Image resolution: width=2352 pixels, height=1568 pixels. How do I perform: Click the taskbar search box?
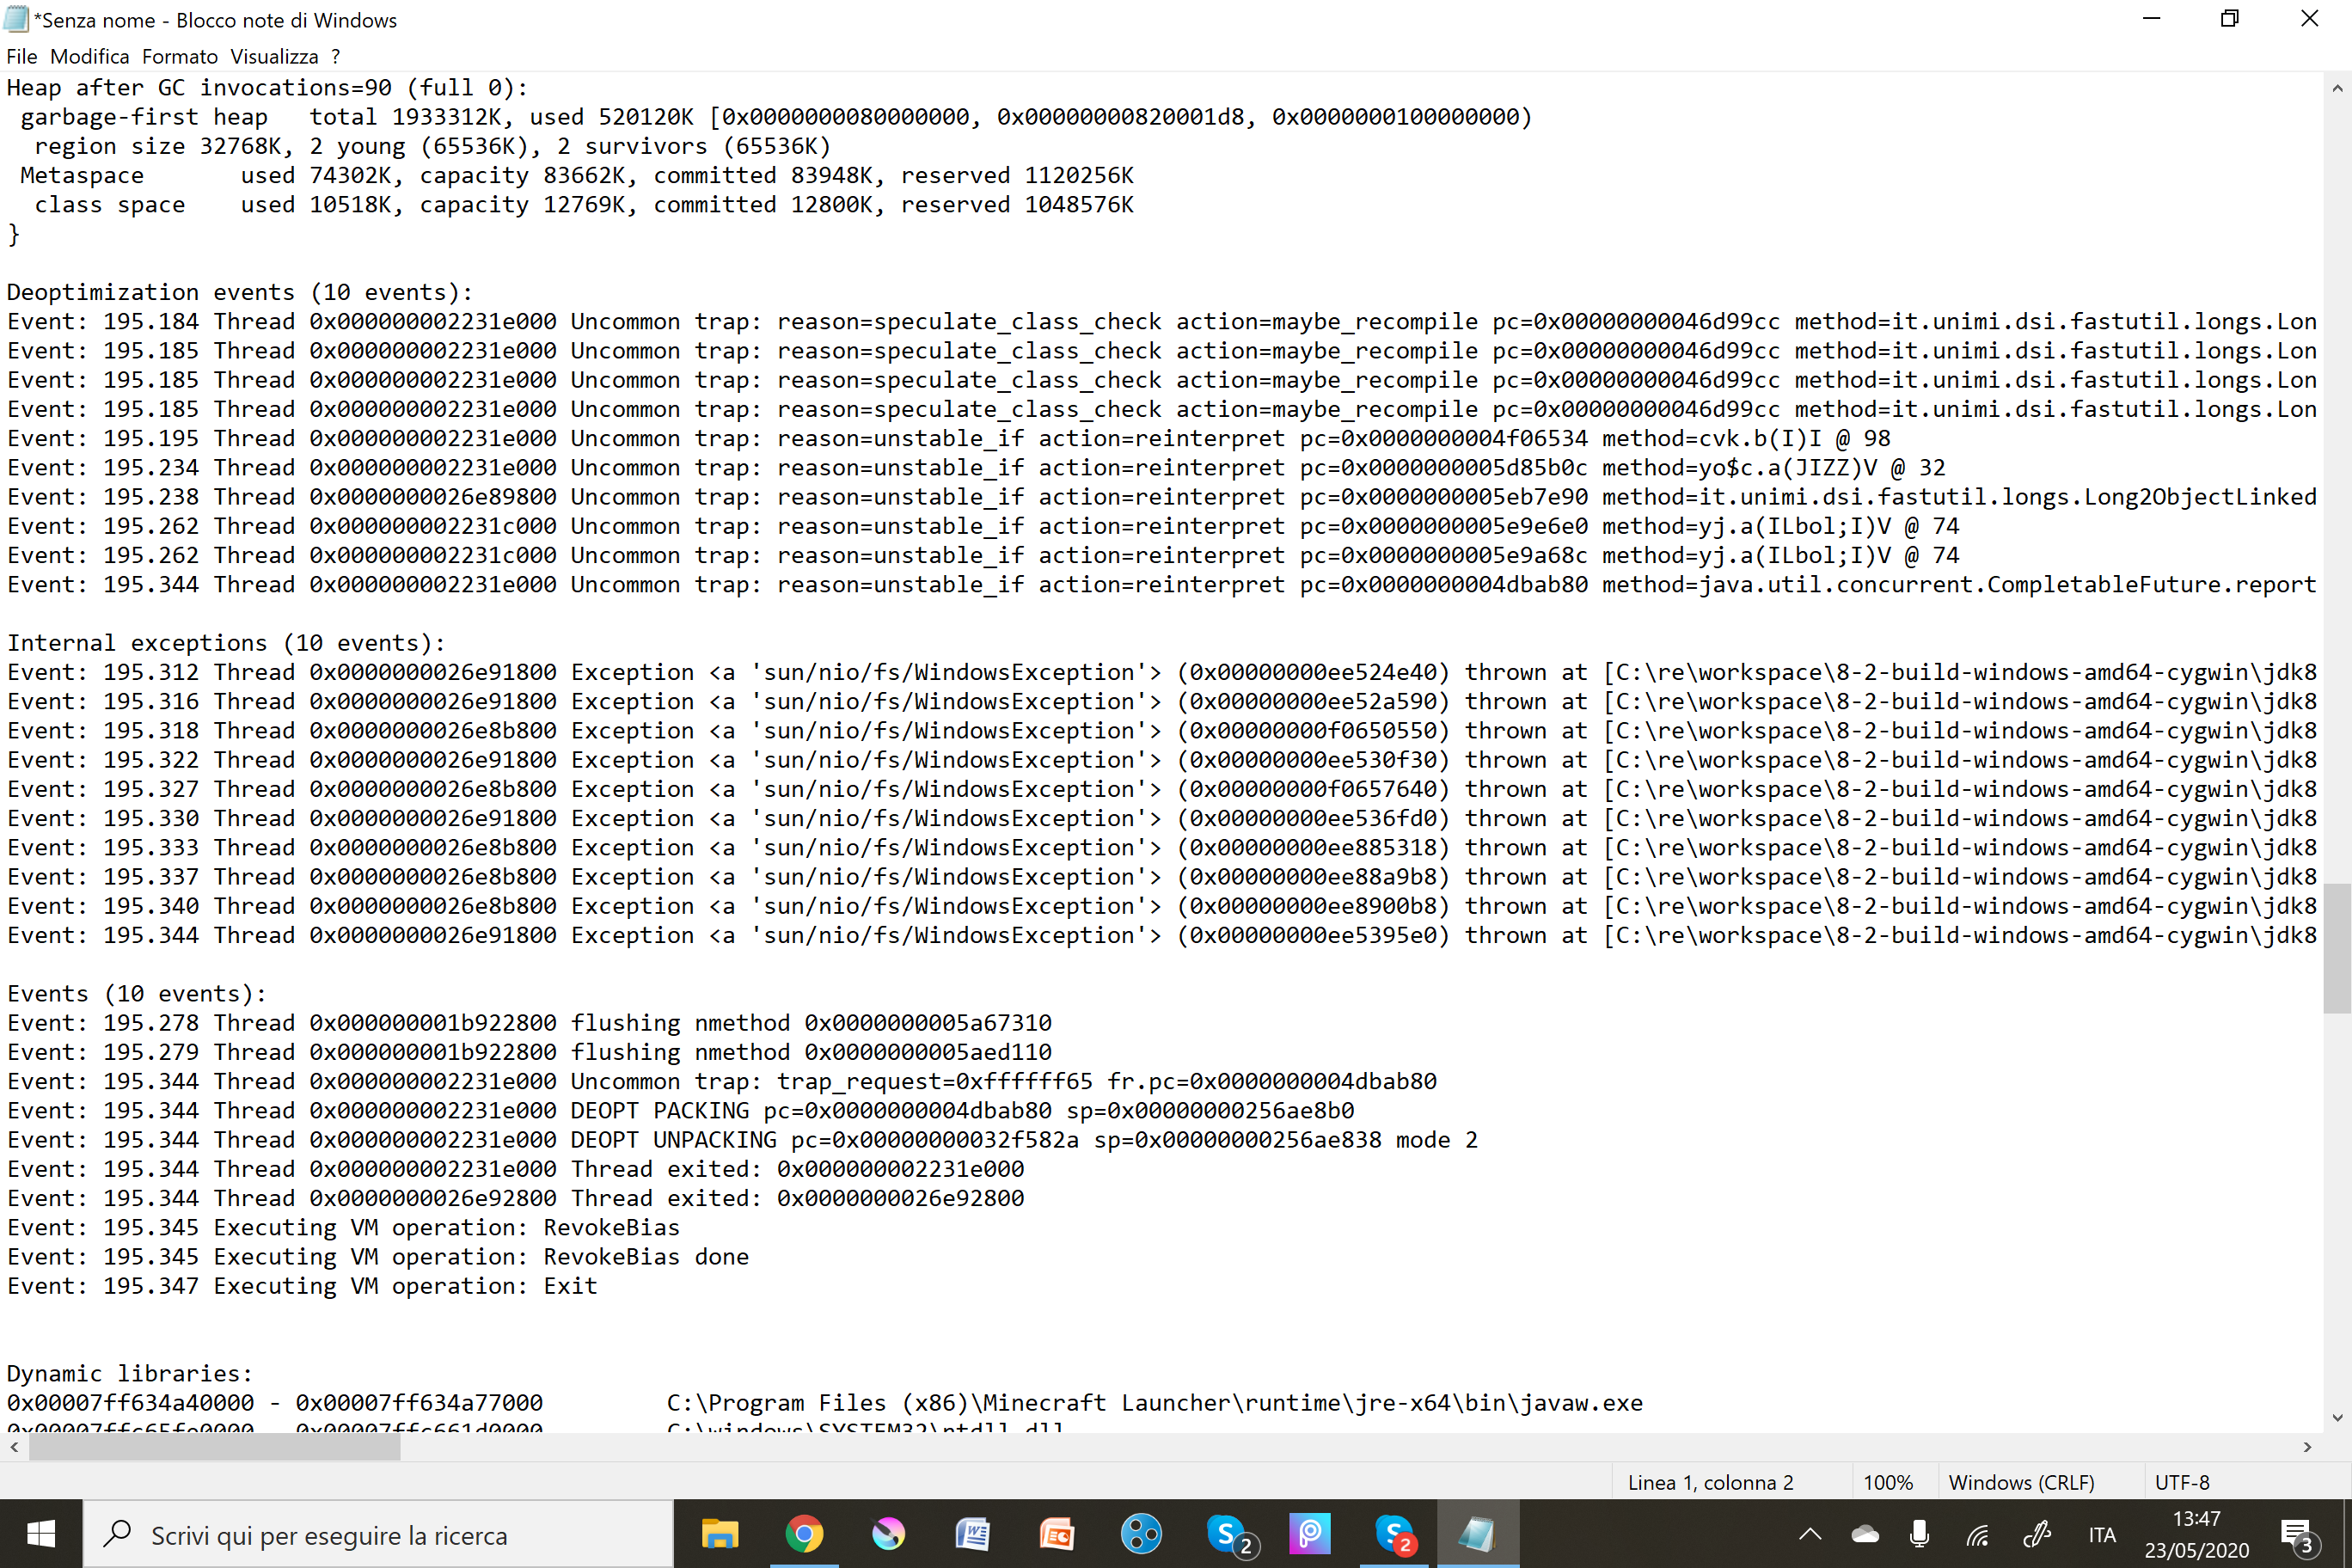378,1534
